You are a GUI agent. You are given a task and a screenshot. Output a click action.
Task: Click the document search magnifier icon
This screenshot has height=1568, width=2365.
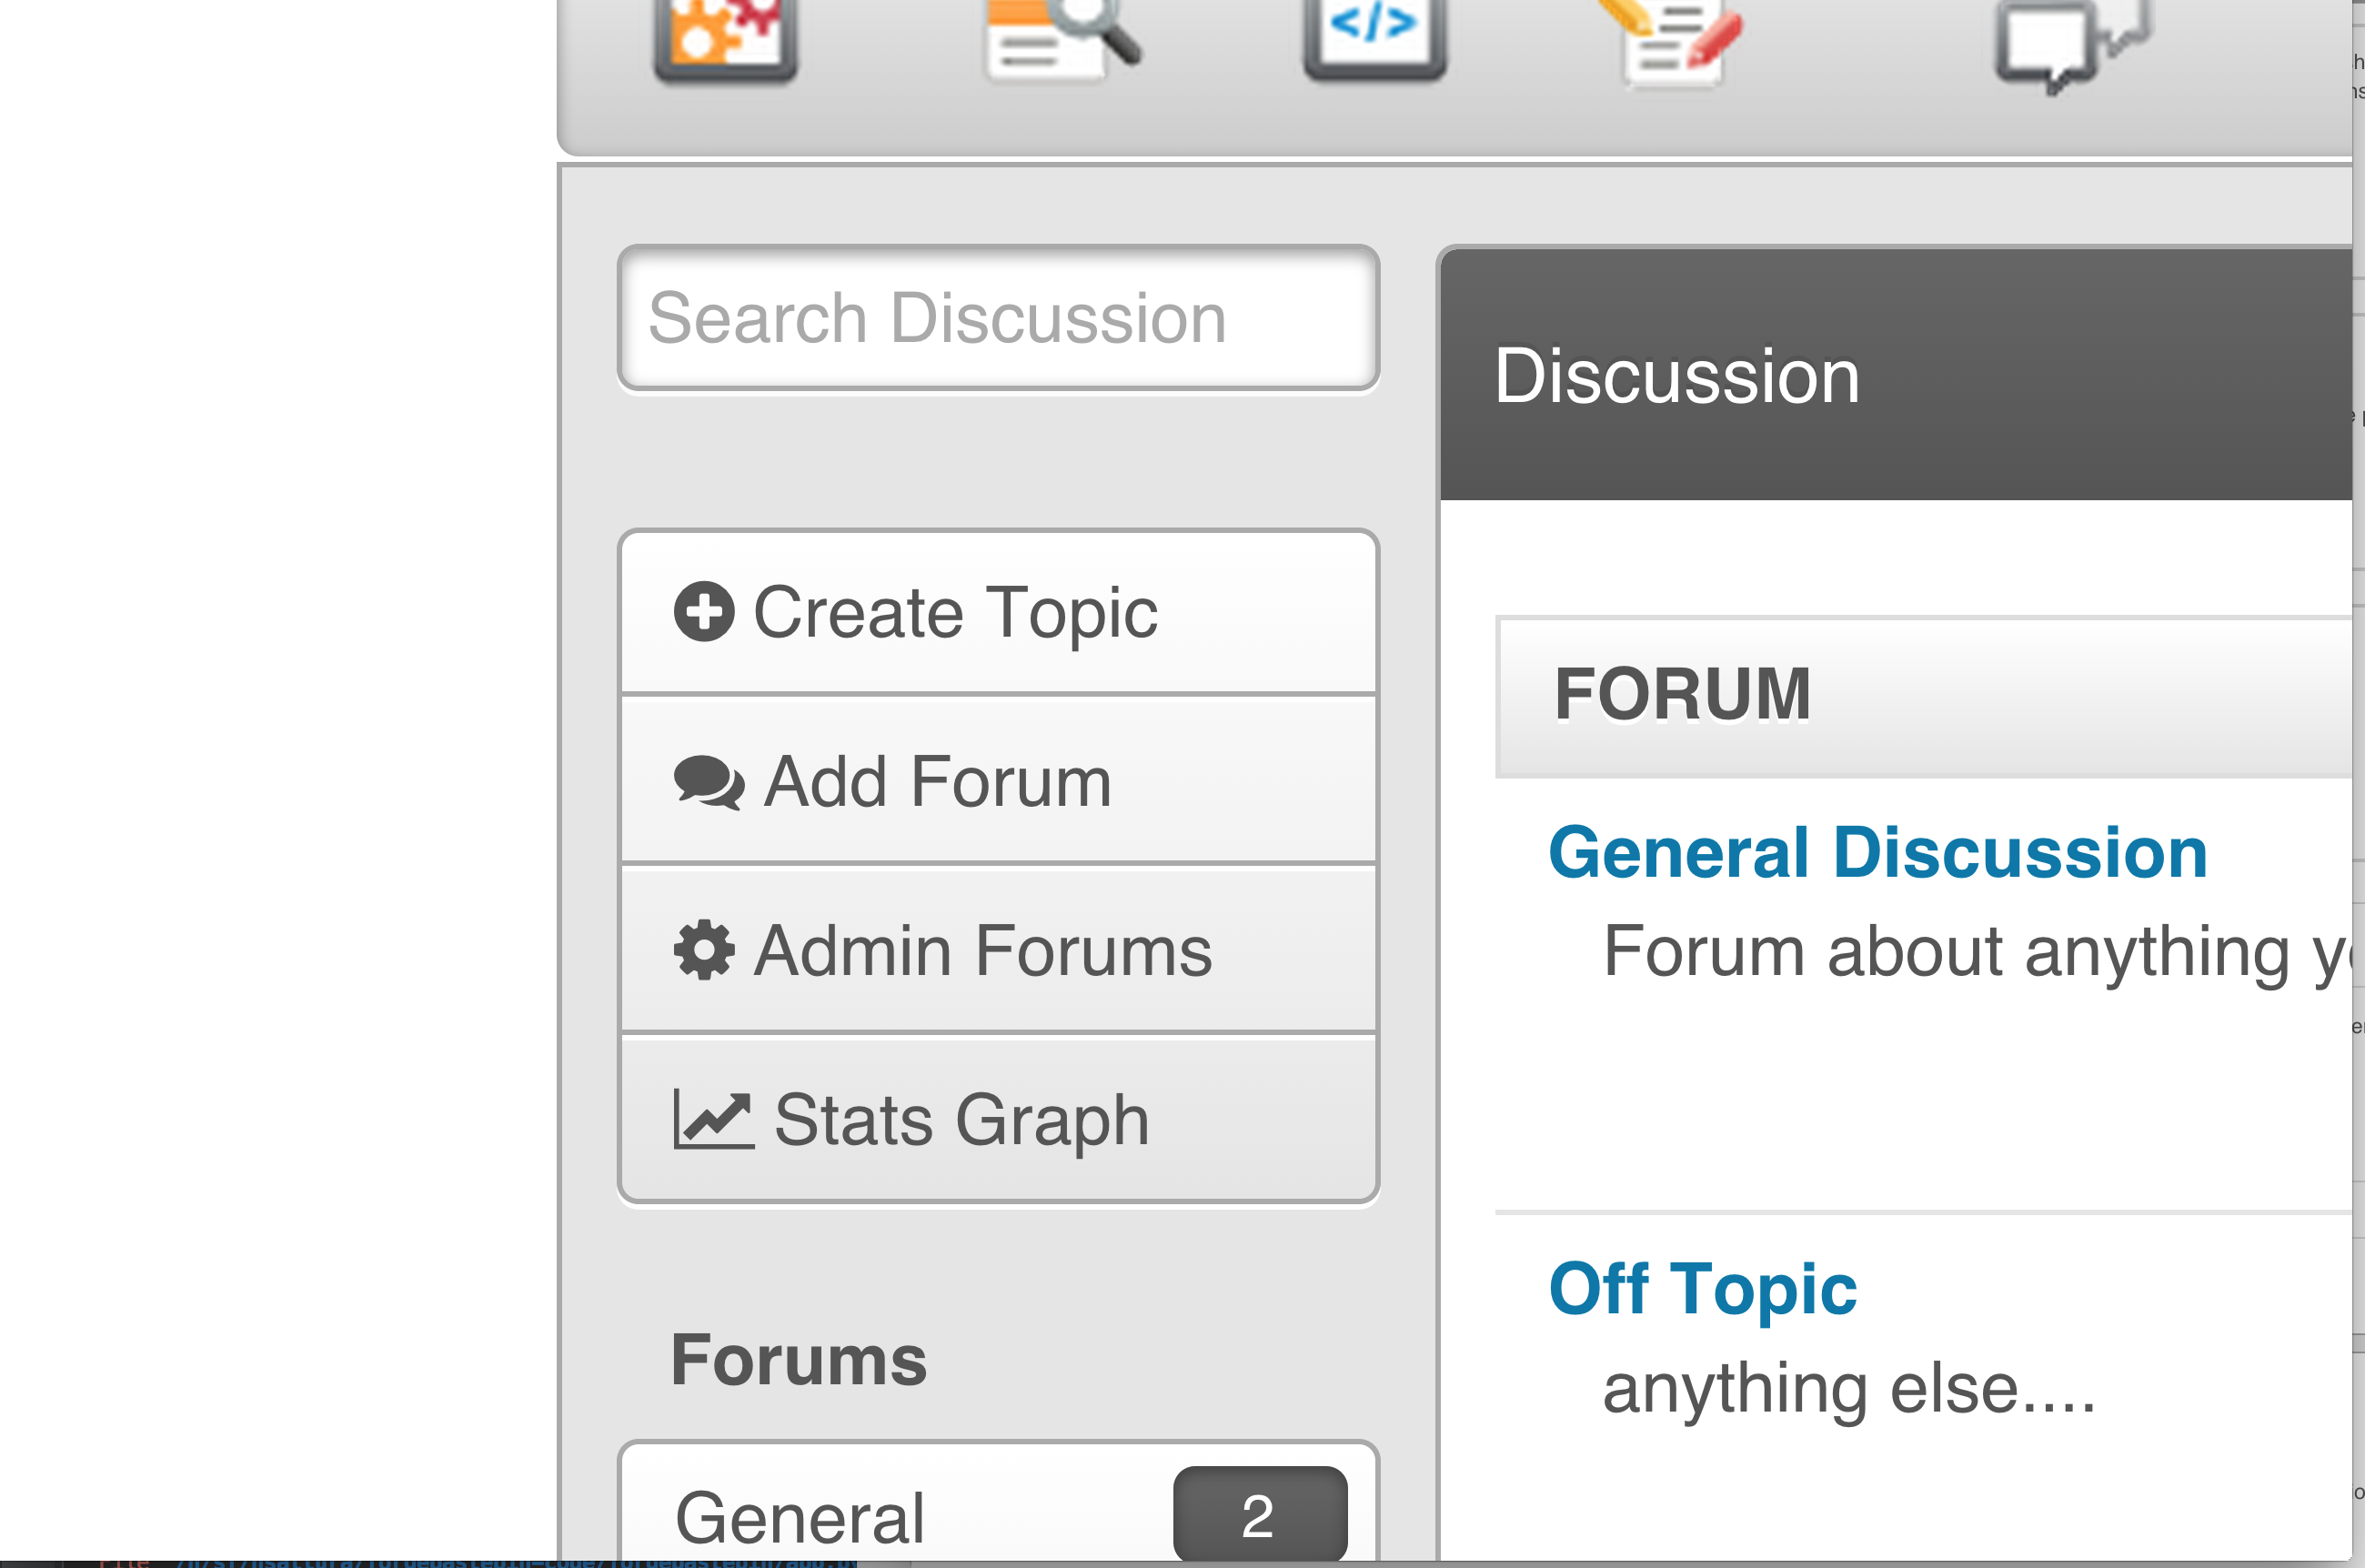click(x=1060, y=38)
